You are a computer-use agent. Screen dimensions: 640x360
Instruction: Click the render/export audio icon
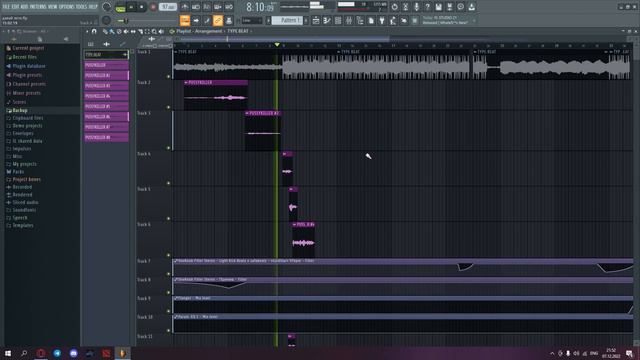(x=449, y=7)
